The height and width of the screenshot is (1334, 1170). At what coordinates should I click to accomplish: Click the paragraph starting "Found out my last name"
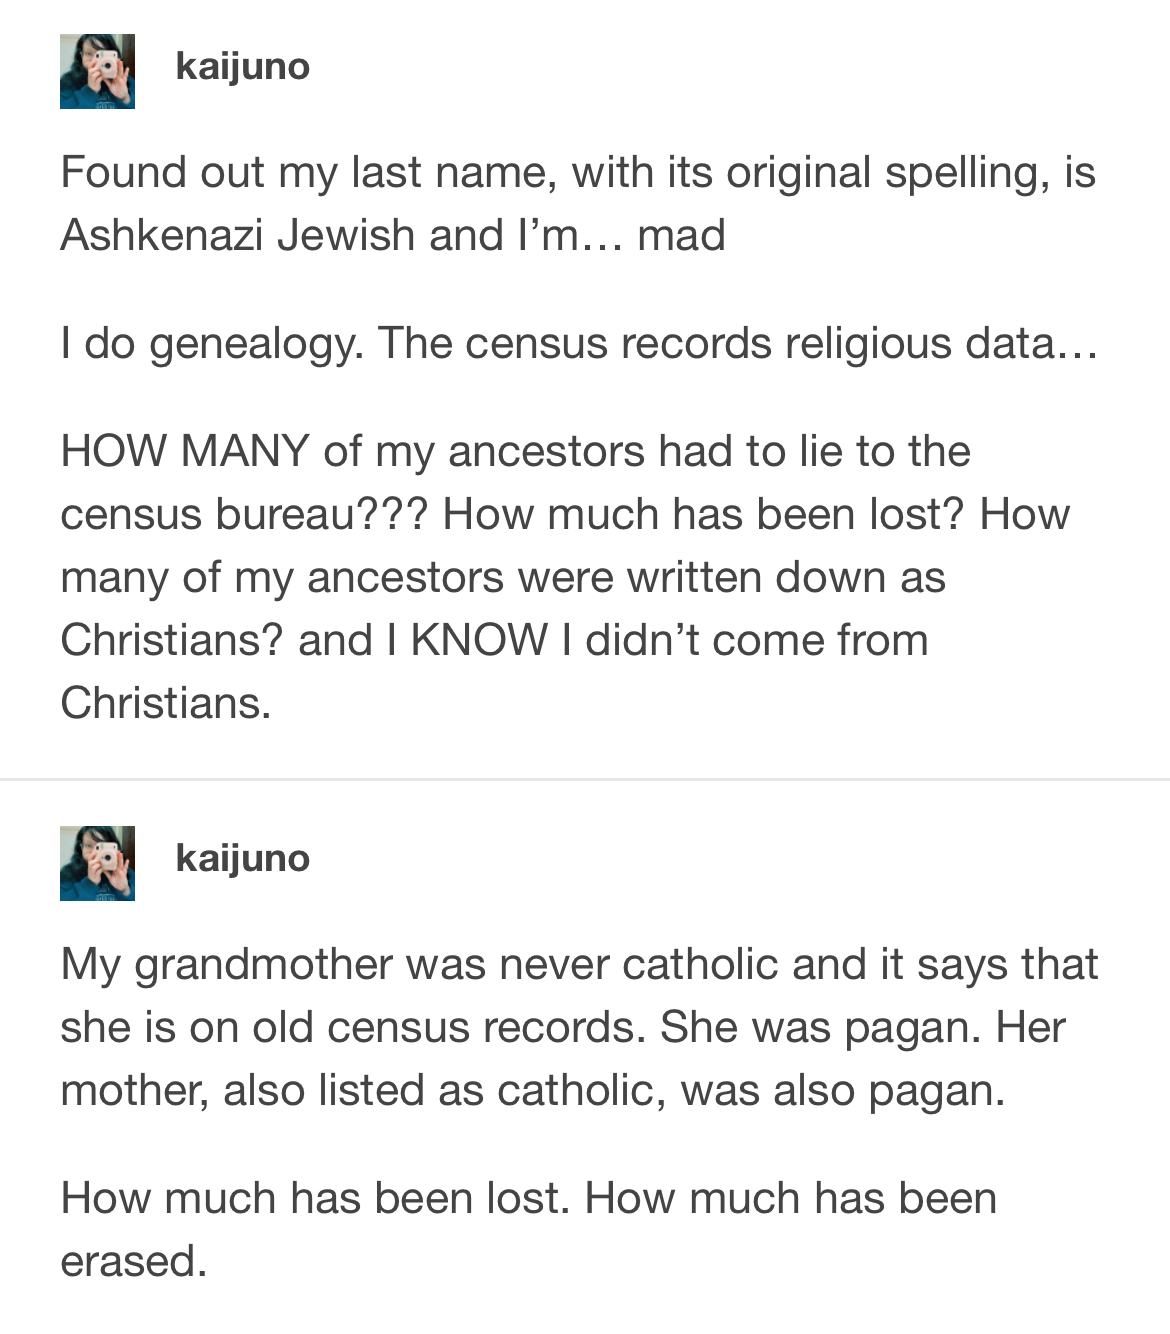[578, 203]
